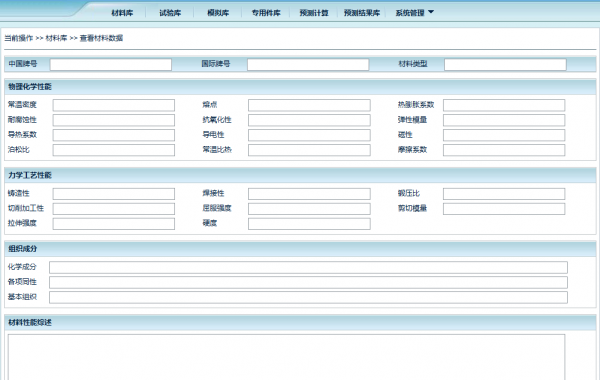Click the 磁性 input field
600x380 pixels.
(504, 135)
